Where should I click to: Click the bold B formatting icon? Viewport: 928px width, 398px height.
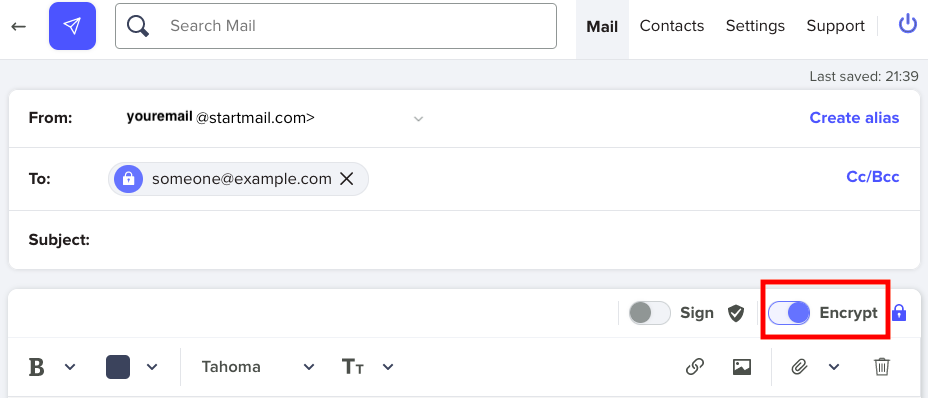coord(37,367)
